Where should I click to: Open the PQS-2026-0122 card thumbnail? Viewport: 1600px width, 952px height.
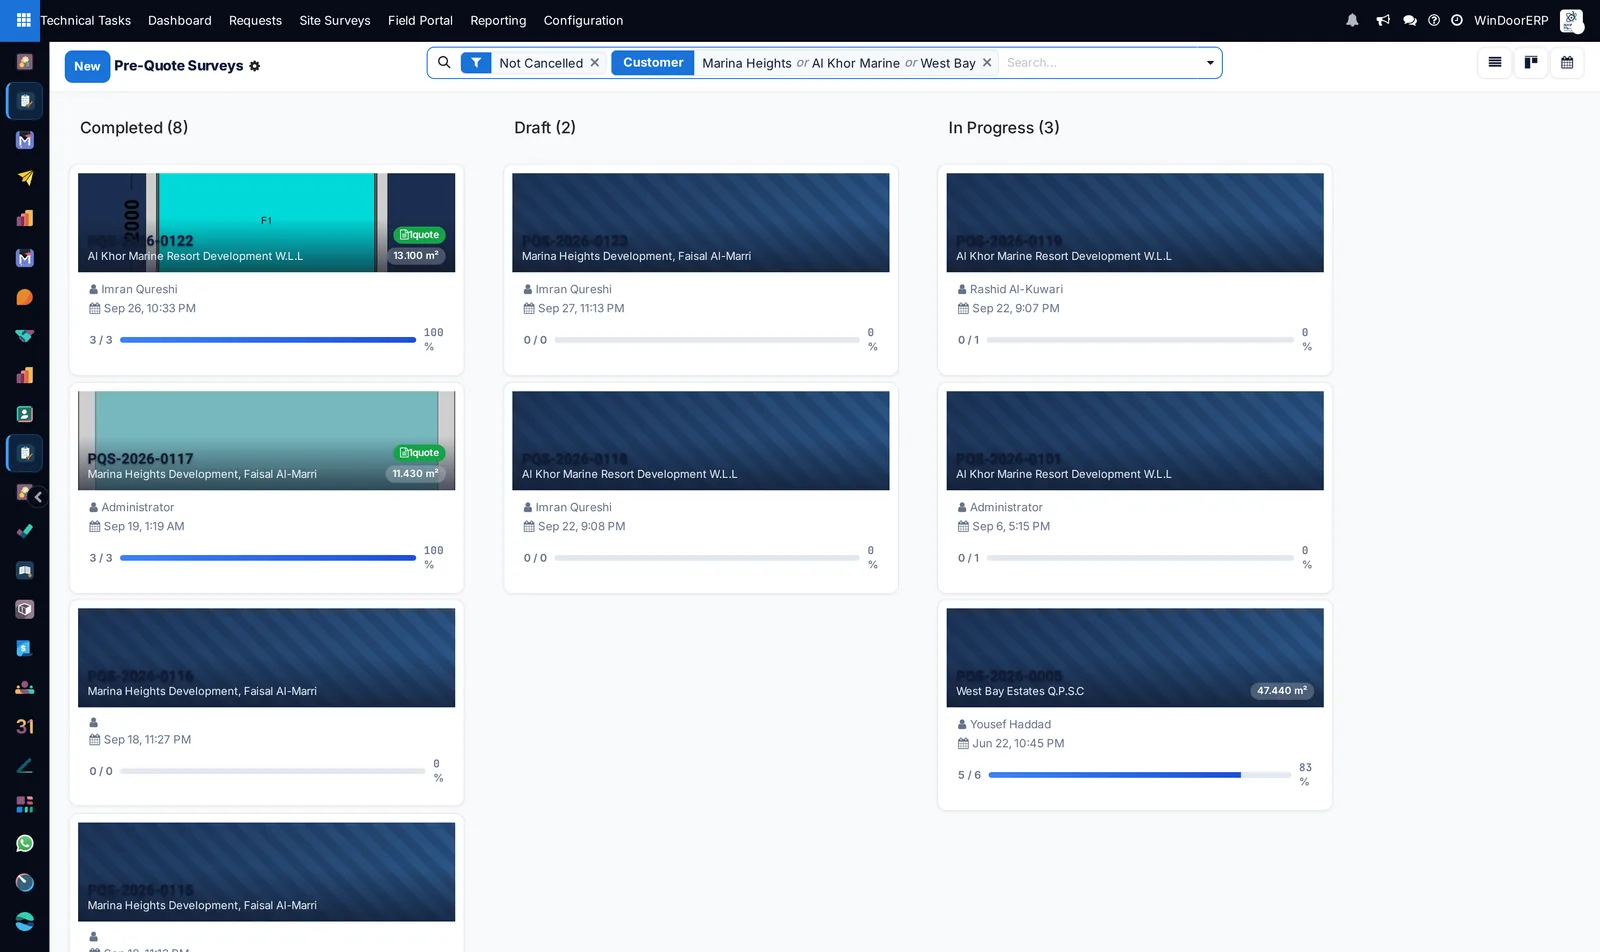(x=266, y=222)
